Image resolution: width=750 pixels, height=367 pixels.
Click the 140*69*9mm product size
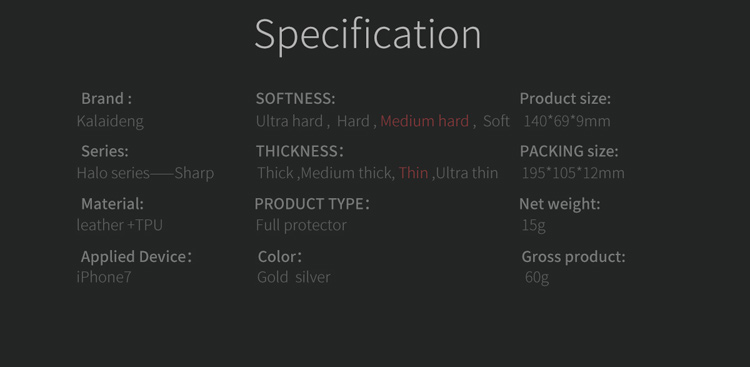[x=567, y=121]
